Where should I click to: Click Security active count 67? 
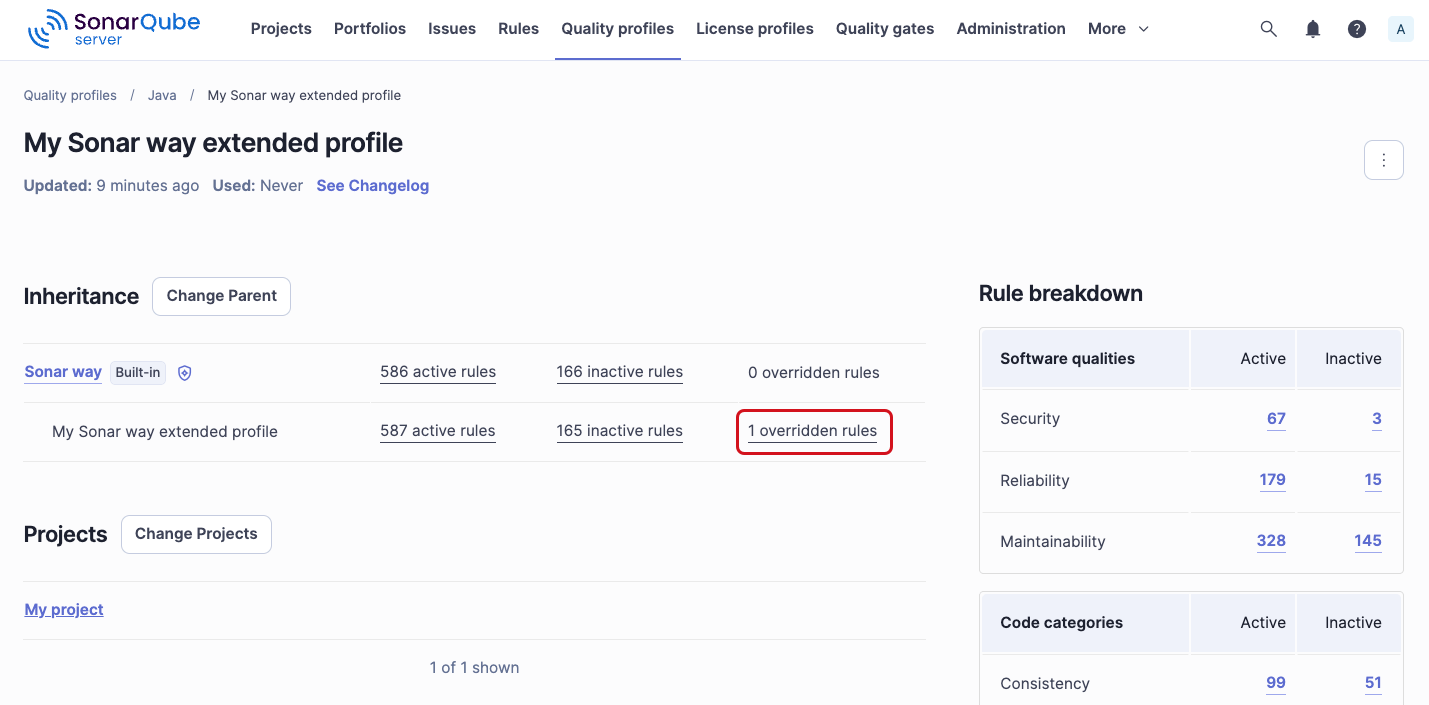pos(1276,419)
